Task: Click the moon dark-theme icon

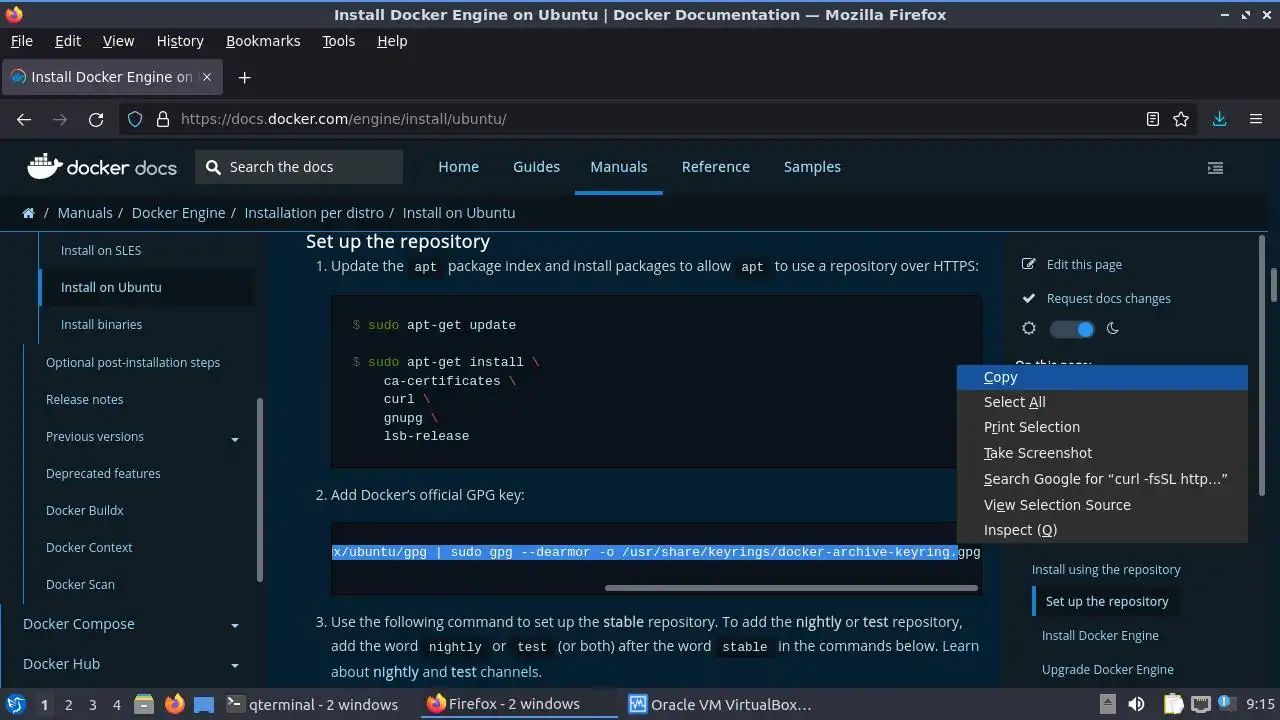Action: point(1112,329)
